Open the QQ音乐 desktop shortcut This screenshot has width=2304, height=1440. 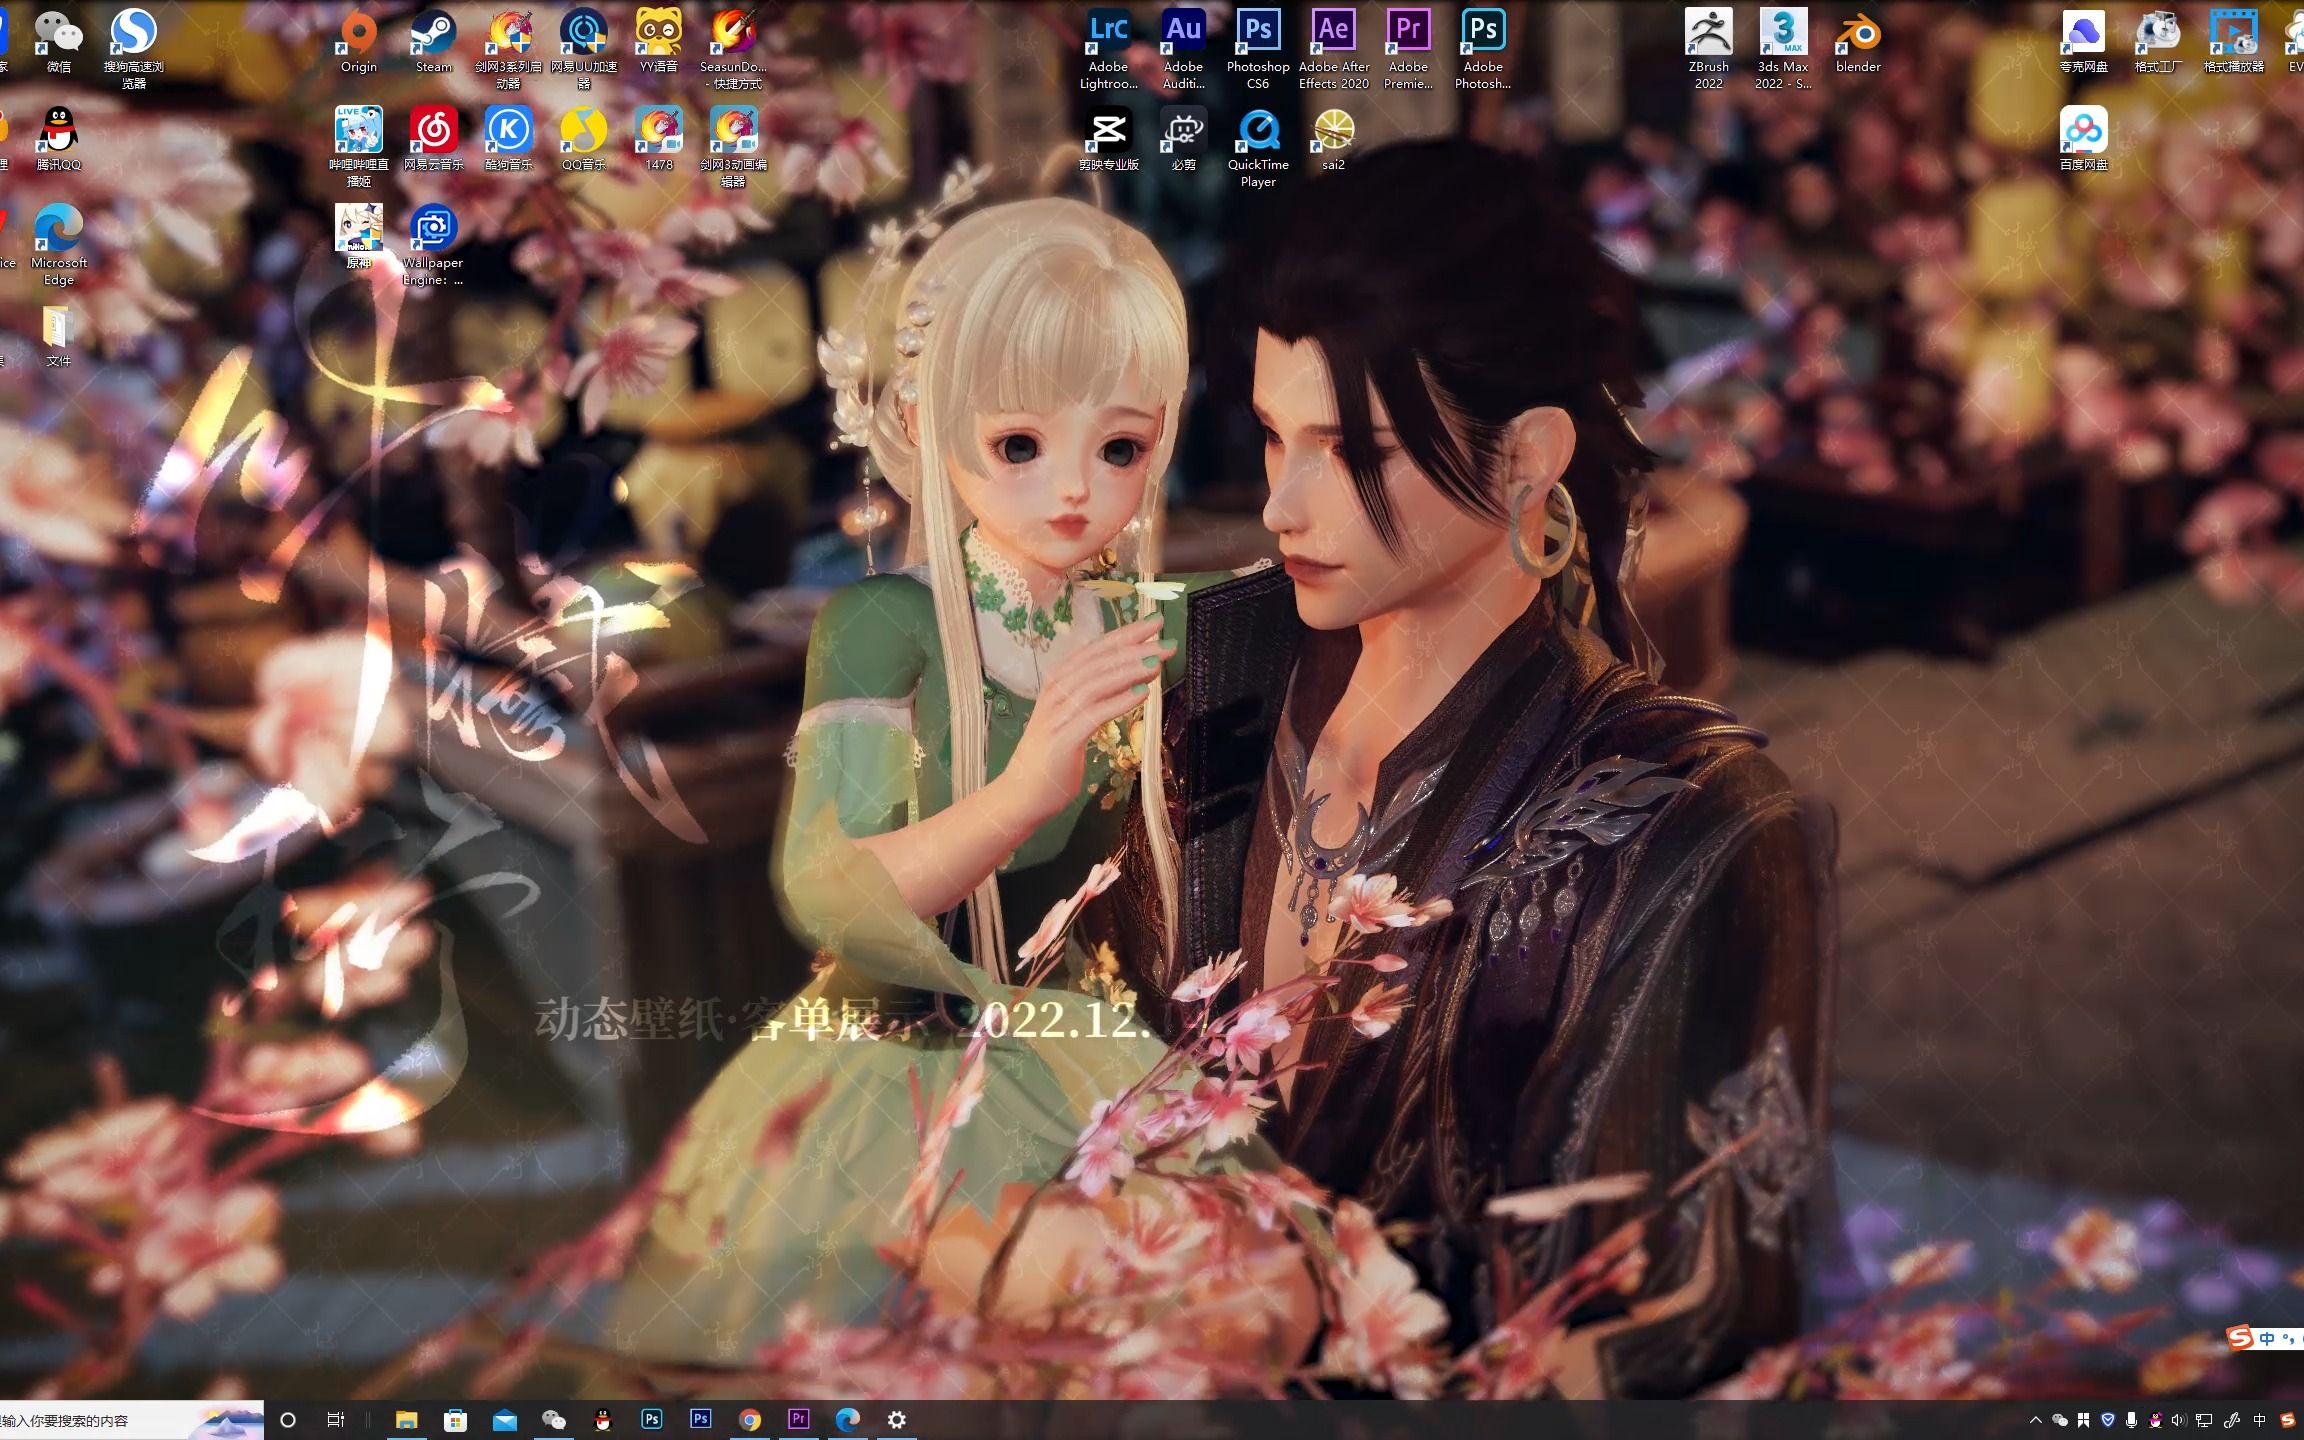[584, 140]
